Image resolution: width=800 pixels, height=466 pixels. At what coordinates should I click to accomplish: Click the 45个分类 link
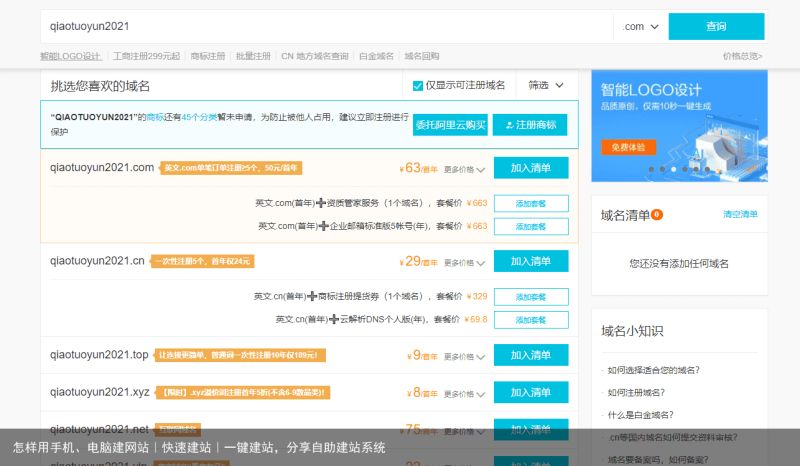point(199,117)
